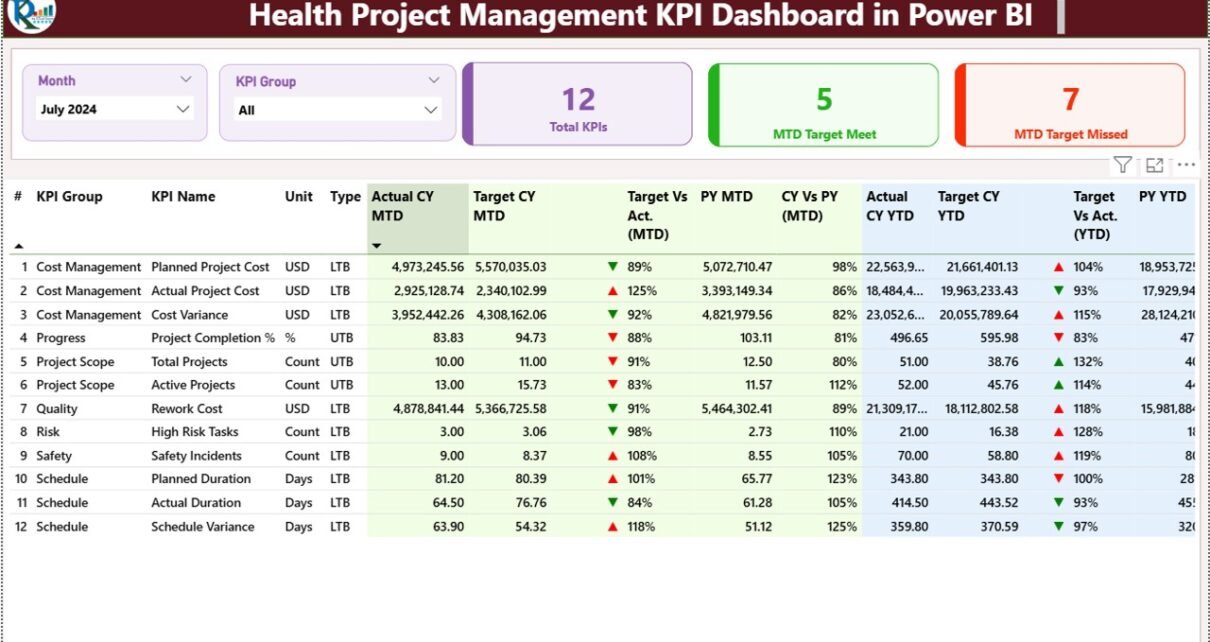Open the KPI Group dropdown showing All

430,110
